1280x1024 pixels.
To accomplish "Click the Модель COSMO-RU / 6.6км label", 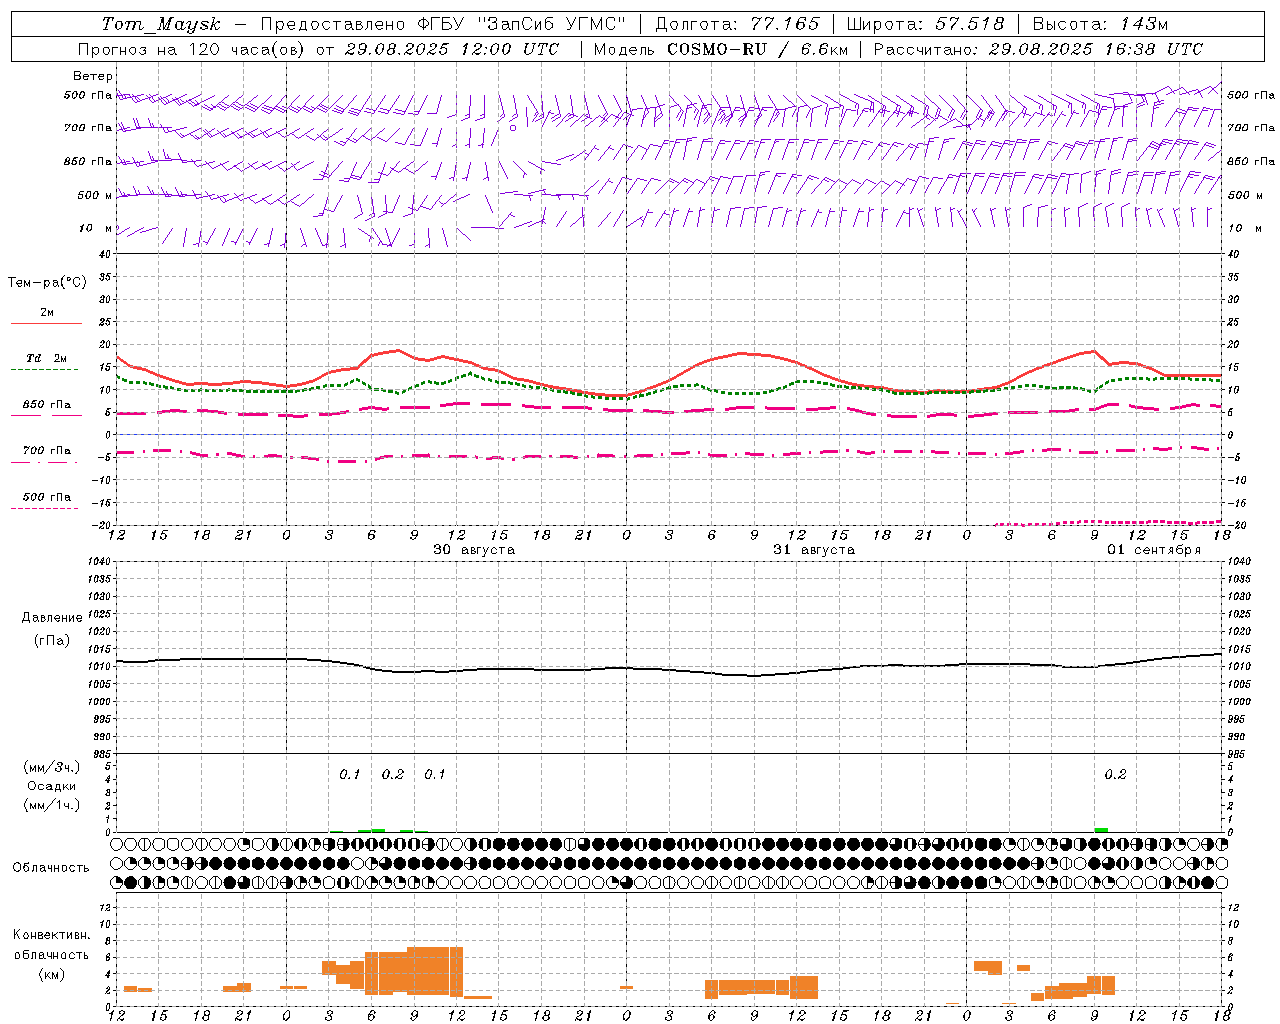I will pos(721,49).
